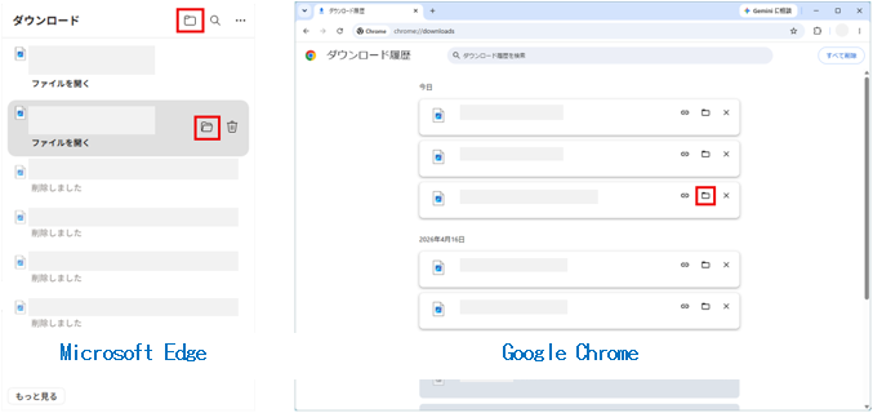This screenshot has height=413, width=873.
Task: Select the ダウンロード履歴 tab
Action: click(x=367, y=11)
